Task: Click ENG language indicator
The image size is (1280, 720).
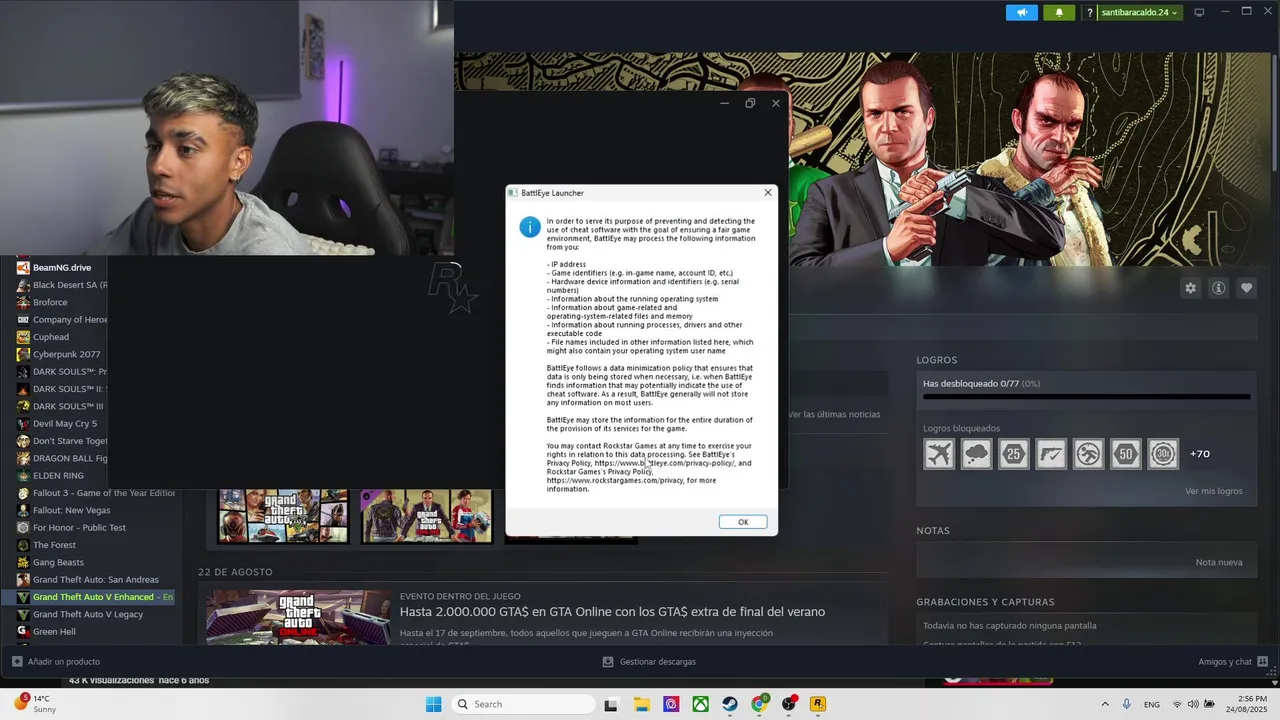Action: [x=1152, y=704]
